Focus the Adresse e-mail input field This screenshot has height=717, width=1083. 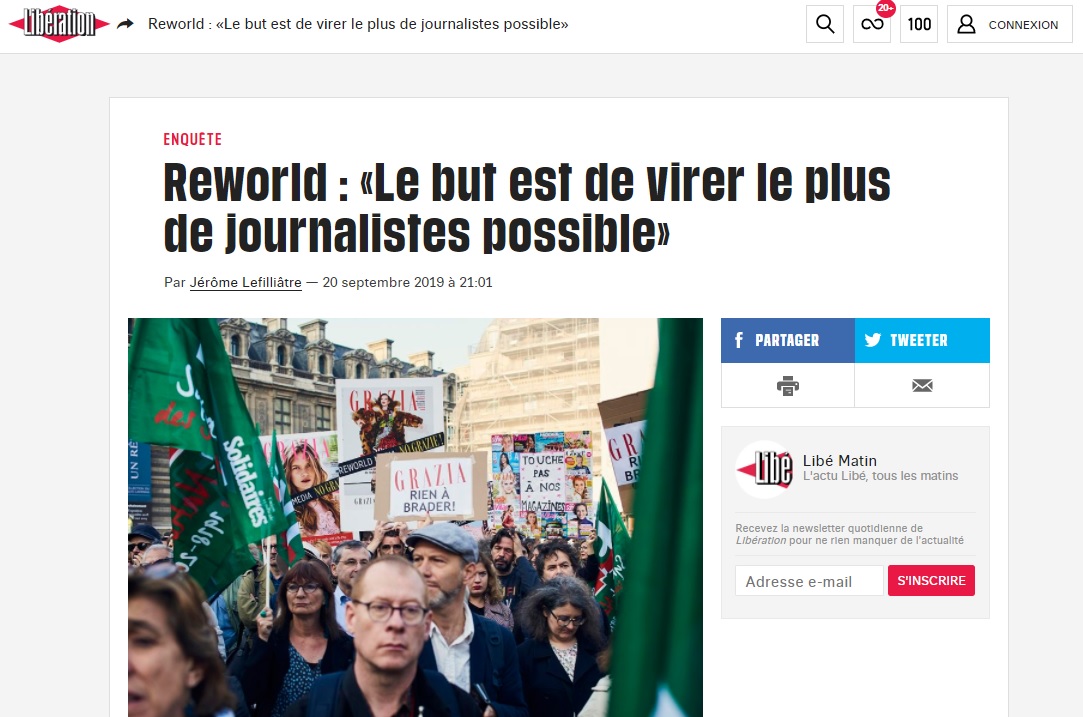click(809, 581)
